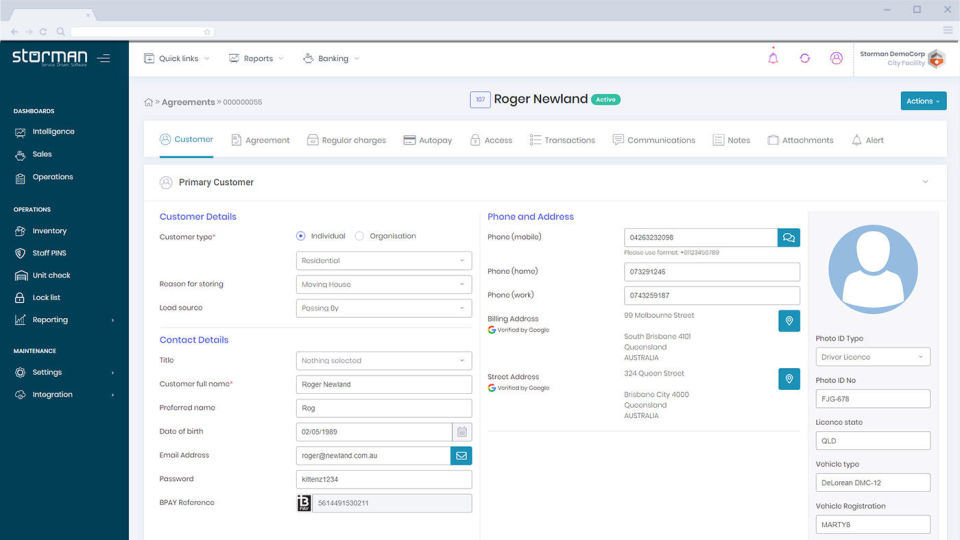
Task: Select the Individual customer type
Action: 301,236
